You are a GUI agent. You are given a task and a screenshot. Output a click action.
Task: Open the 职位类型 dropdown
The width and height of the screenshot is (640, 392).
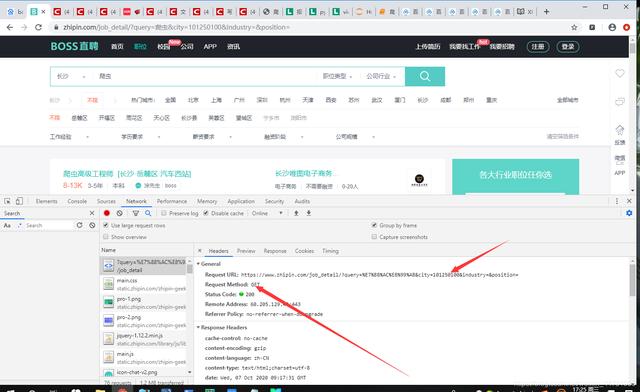337,76
